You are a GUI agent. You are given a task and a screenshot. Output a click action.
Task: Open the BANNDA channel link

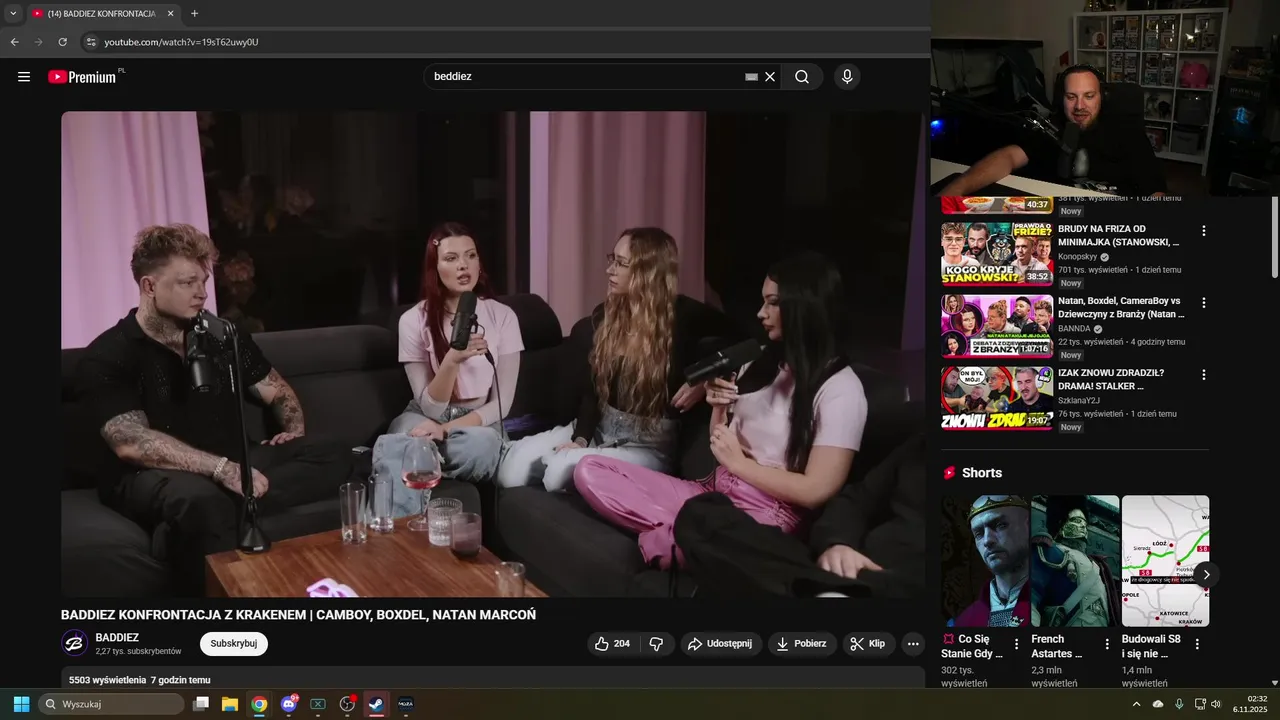1074,328
